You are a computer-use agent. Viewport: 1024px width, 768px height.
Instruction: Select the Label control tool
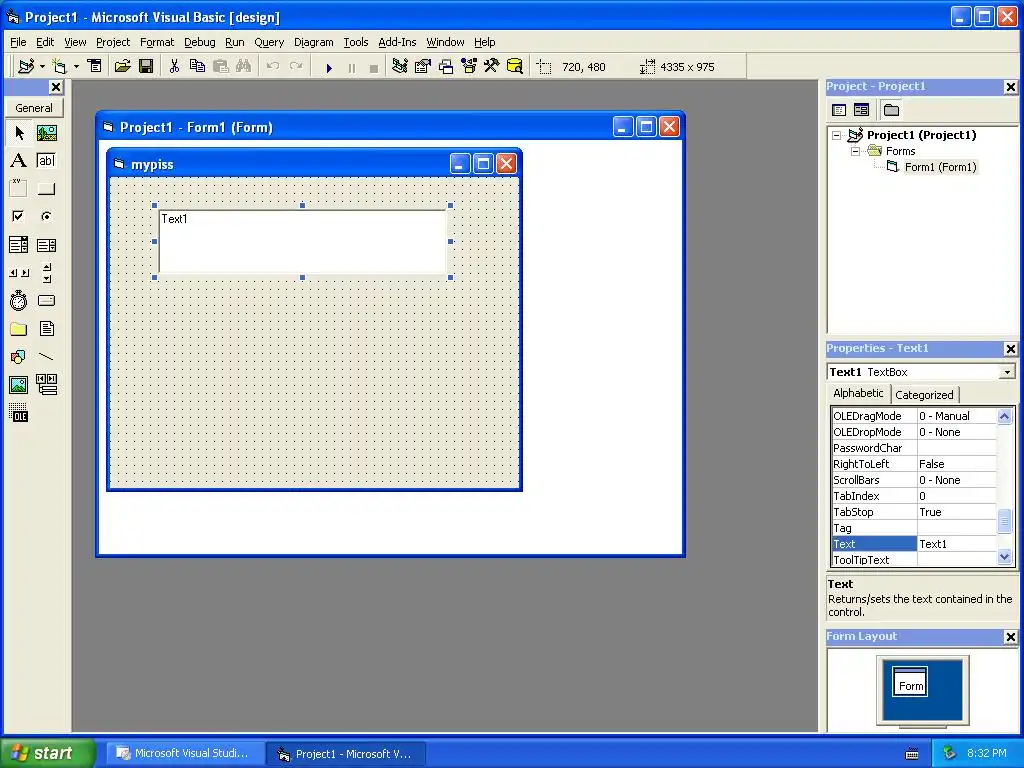pos(19,161)
